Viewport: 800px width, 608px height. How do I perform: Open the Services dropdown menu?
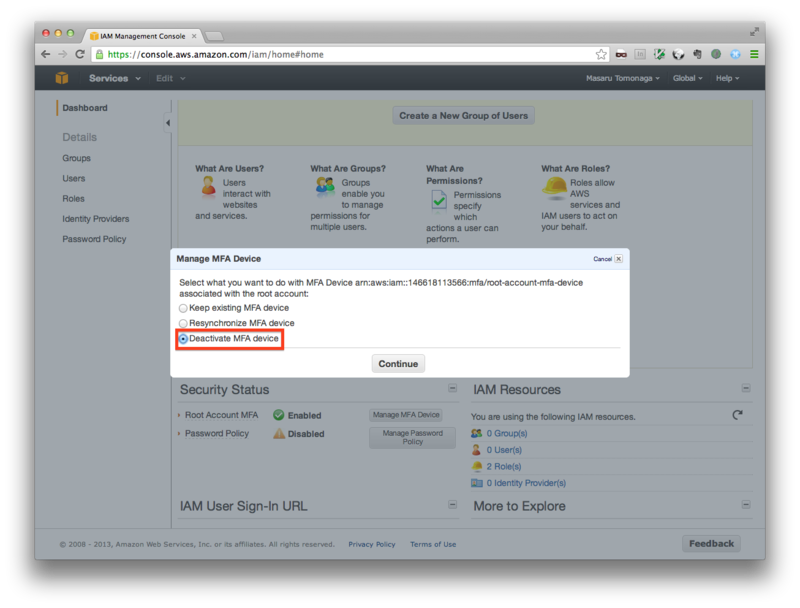coord(115,78)
